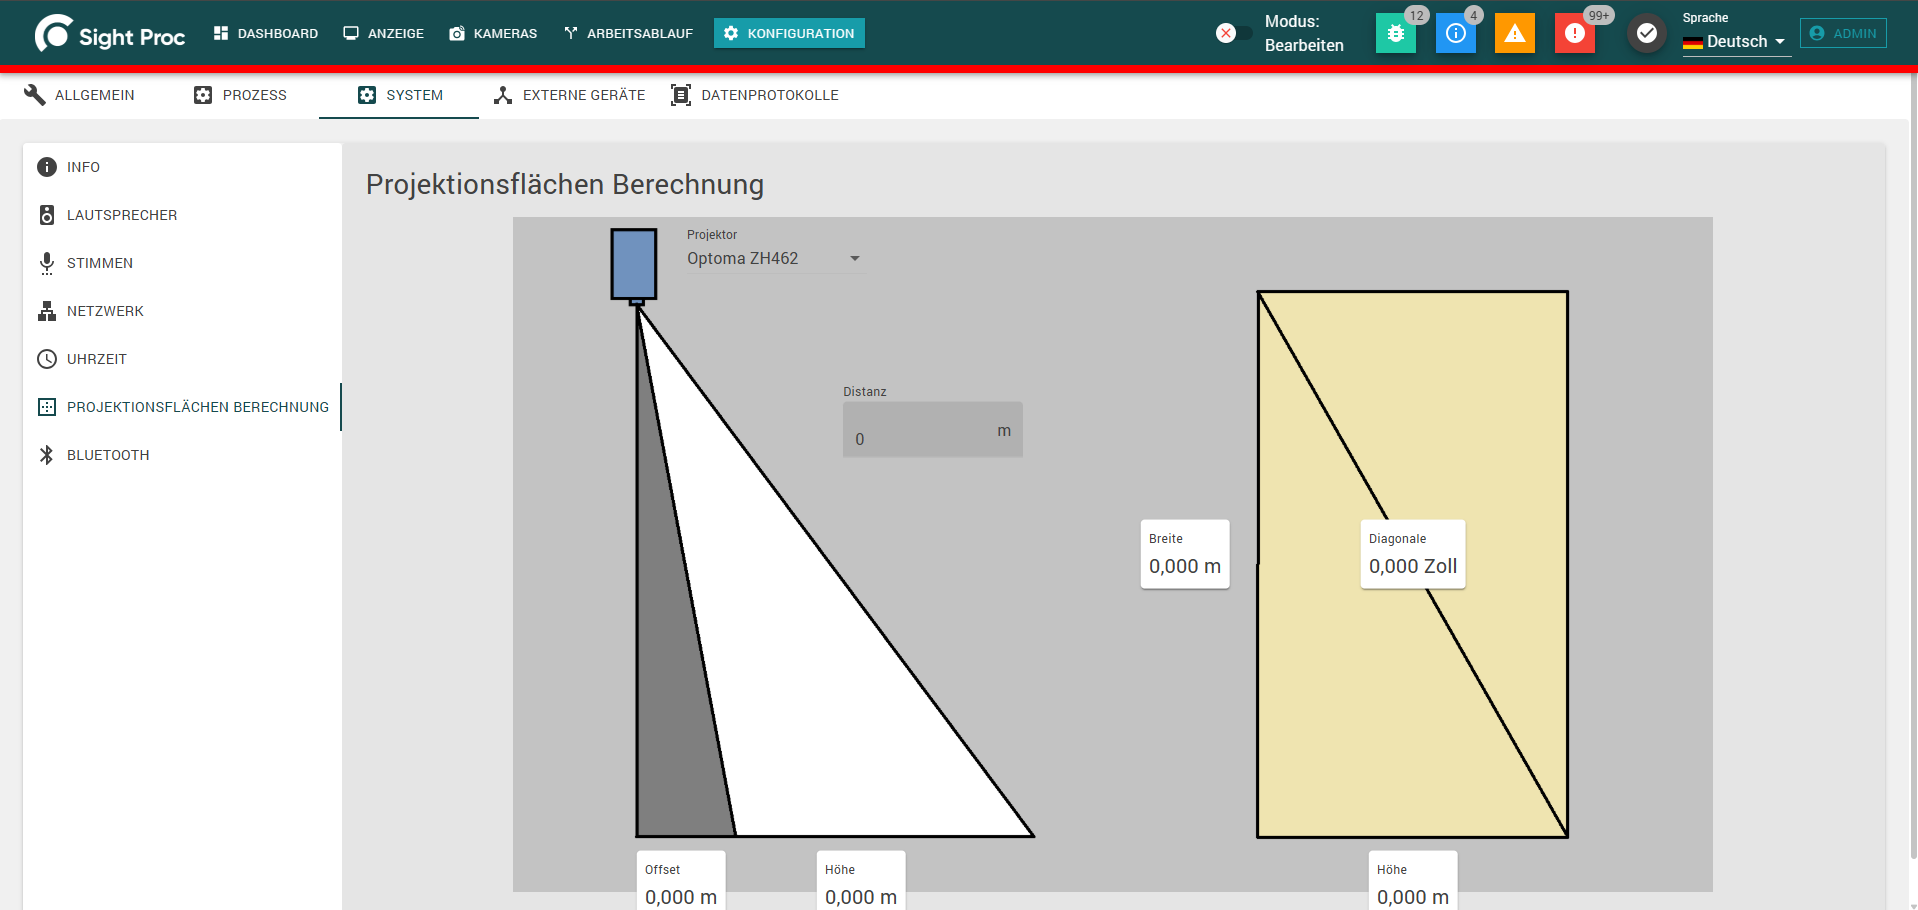Viewport: 1918px width, 910px height.
Task: Click the Sight Proc logo
Action: point(110,34)
